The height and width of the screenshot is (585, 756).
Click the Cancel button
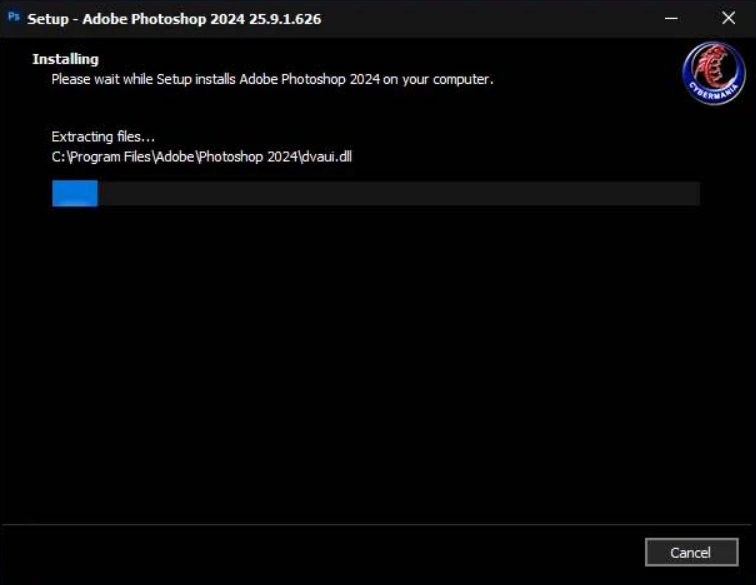691,552
